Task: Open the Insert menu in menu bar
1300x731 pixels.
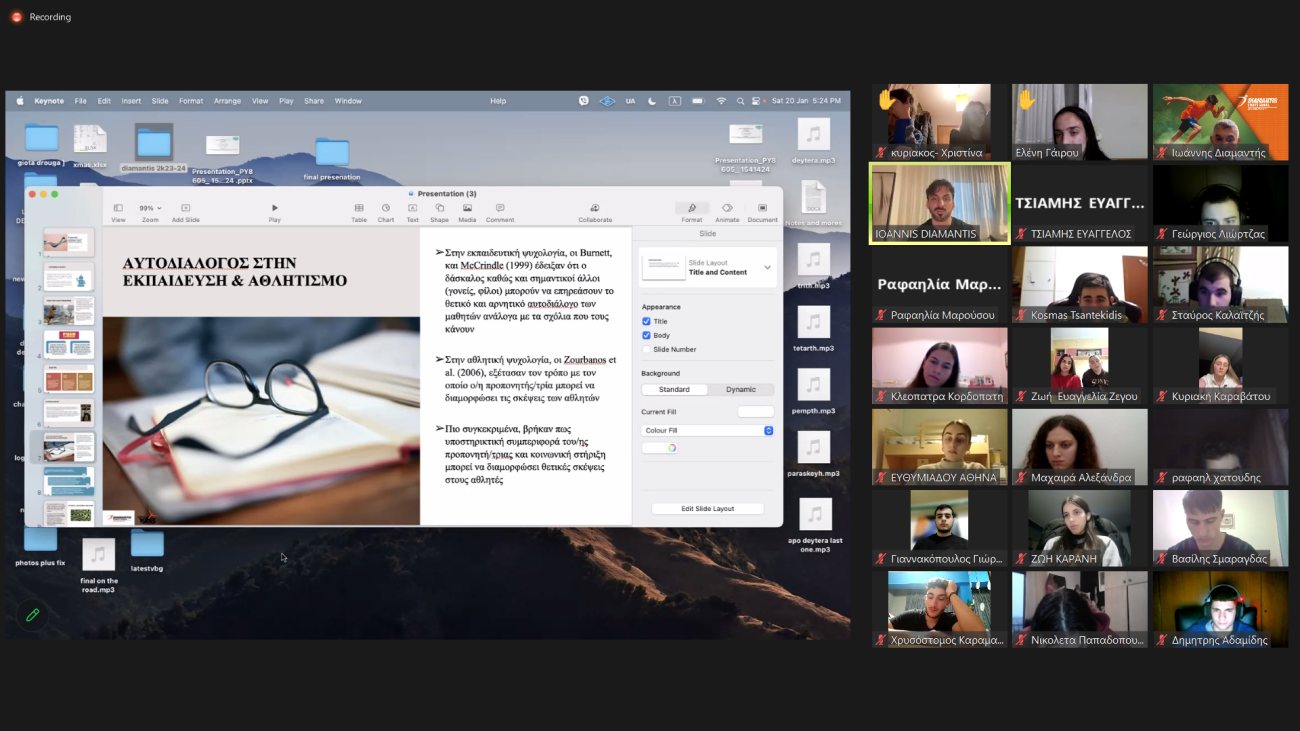Action: (x=131, y=101)
